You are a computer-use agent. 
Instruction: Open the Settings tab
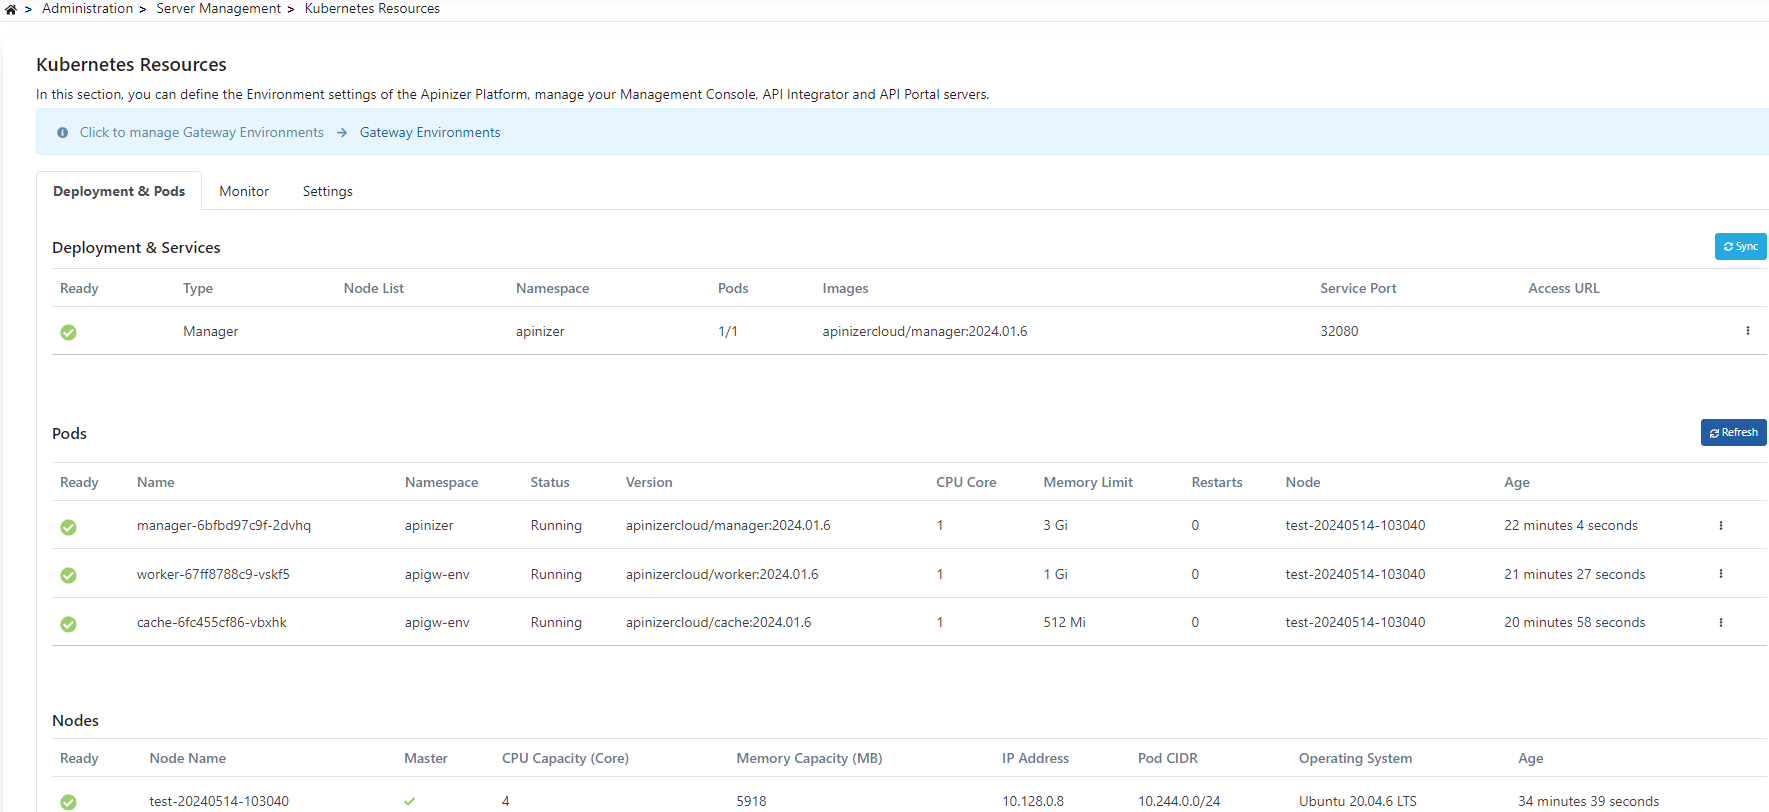click(x=327, y=191)
